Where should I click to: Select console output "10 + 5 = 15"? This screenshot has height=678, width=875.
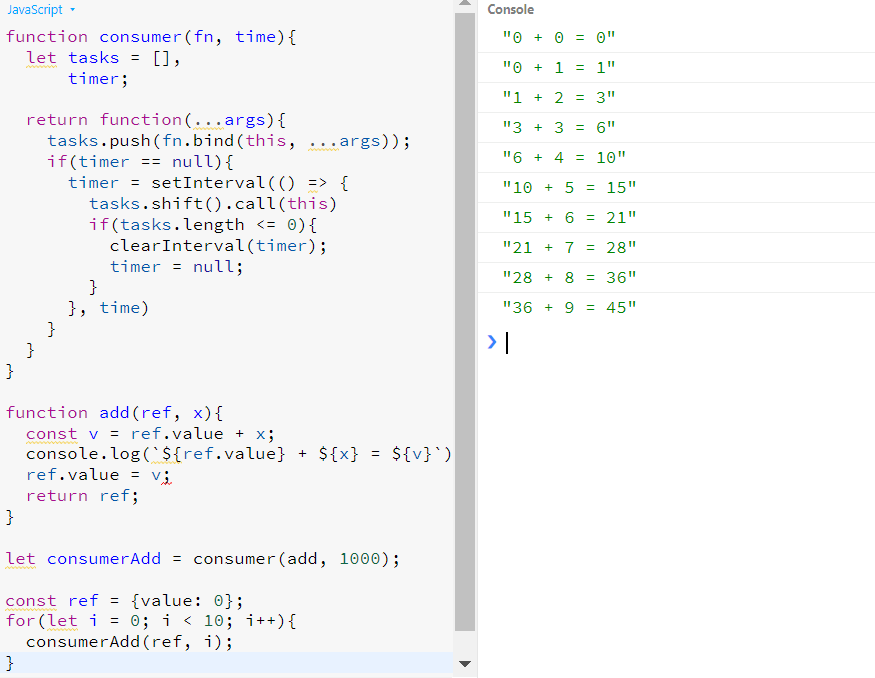[x=569, y=187]
